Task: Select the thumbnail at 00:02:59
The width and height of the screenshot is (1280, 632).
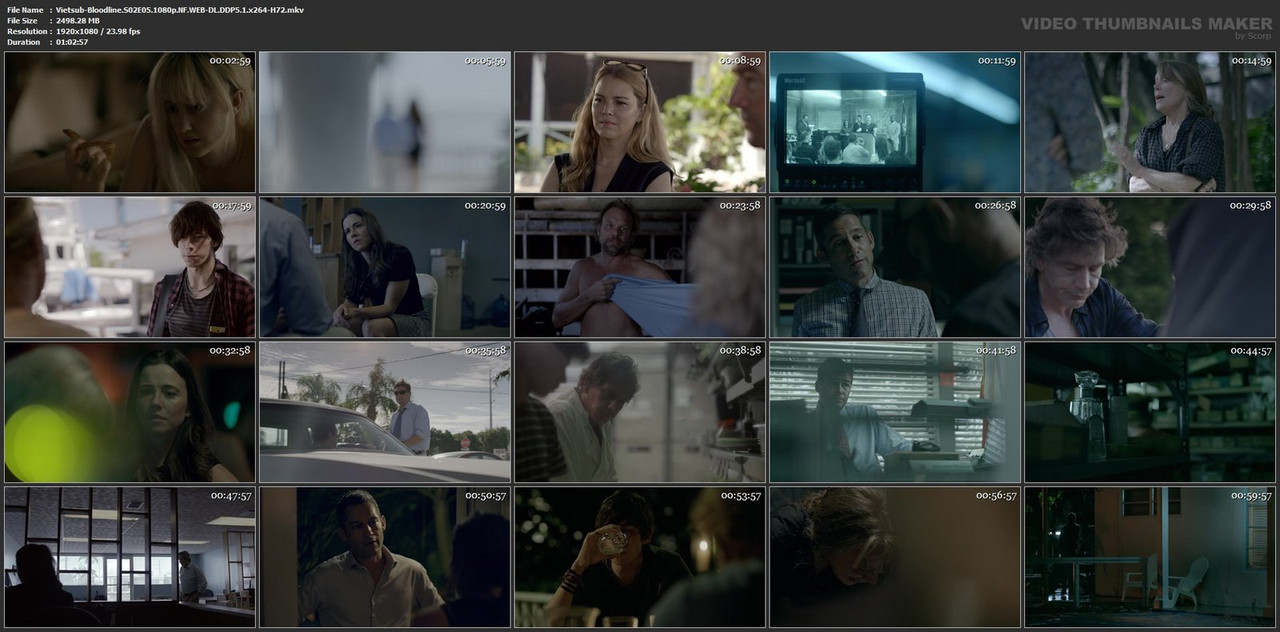Action: point(130,122)
